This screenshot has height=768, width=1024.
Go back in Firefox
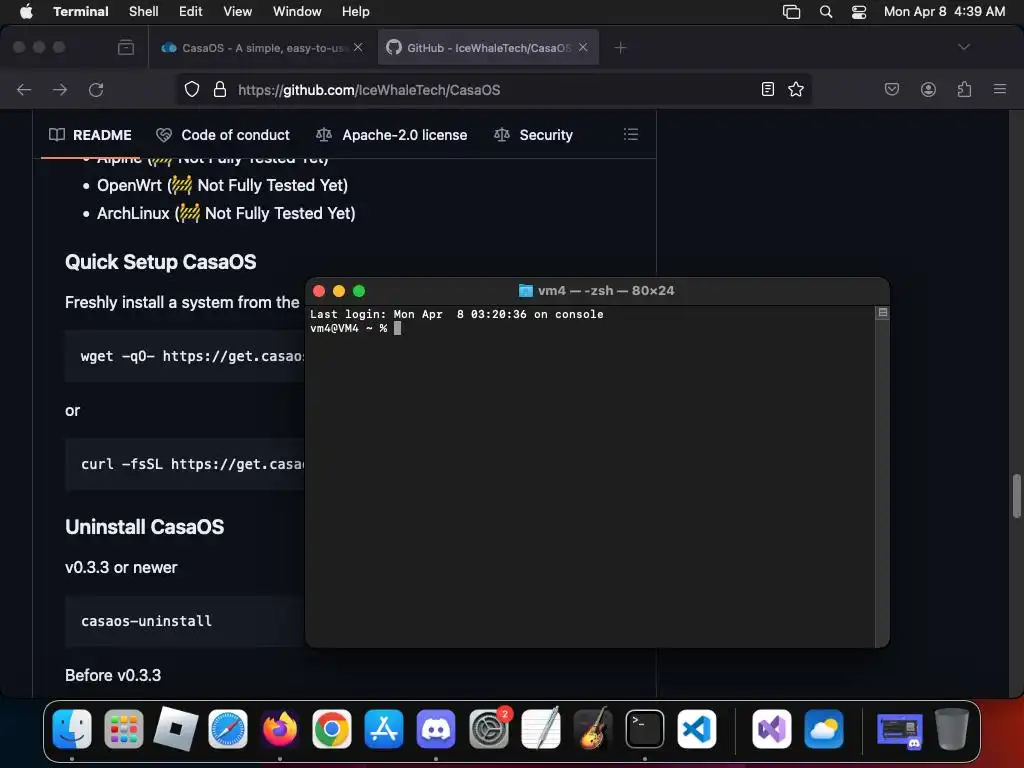click(x=24, y=89)
